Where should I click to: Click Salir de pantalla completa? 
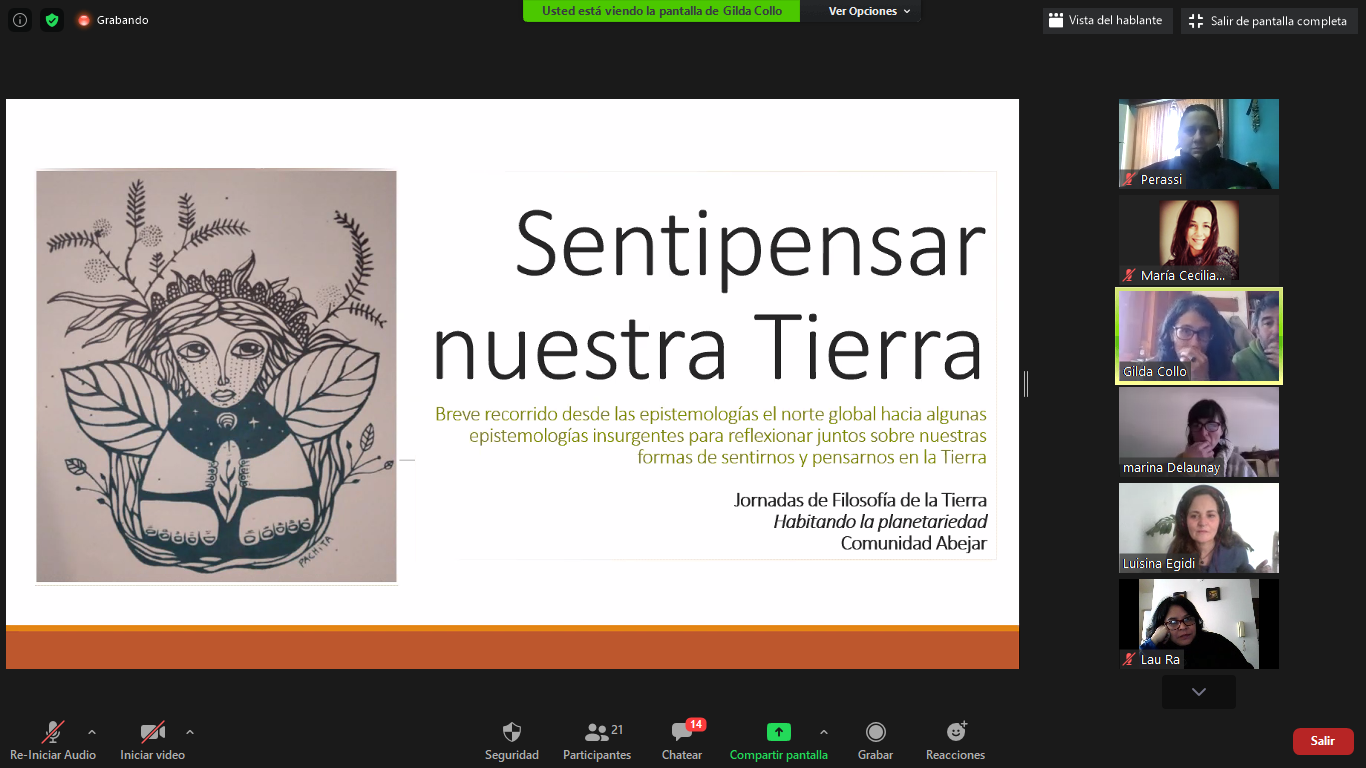tap(1267, 20)
